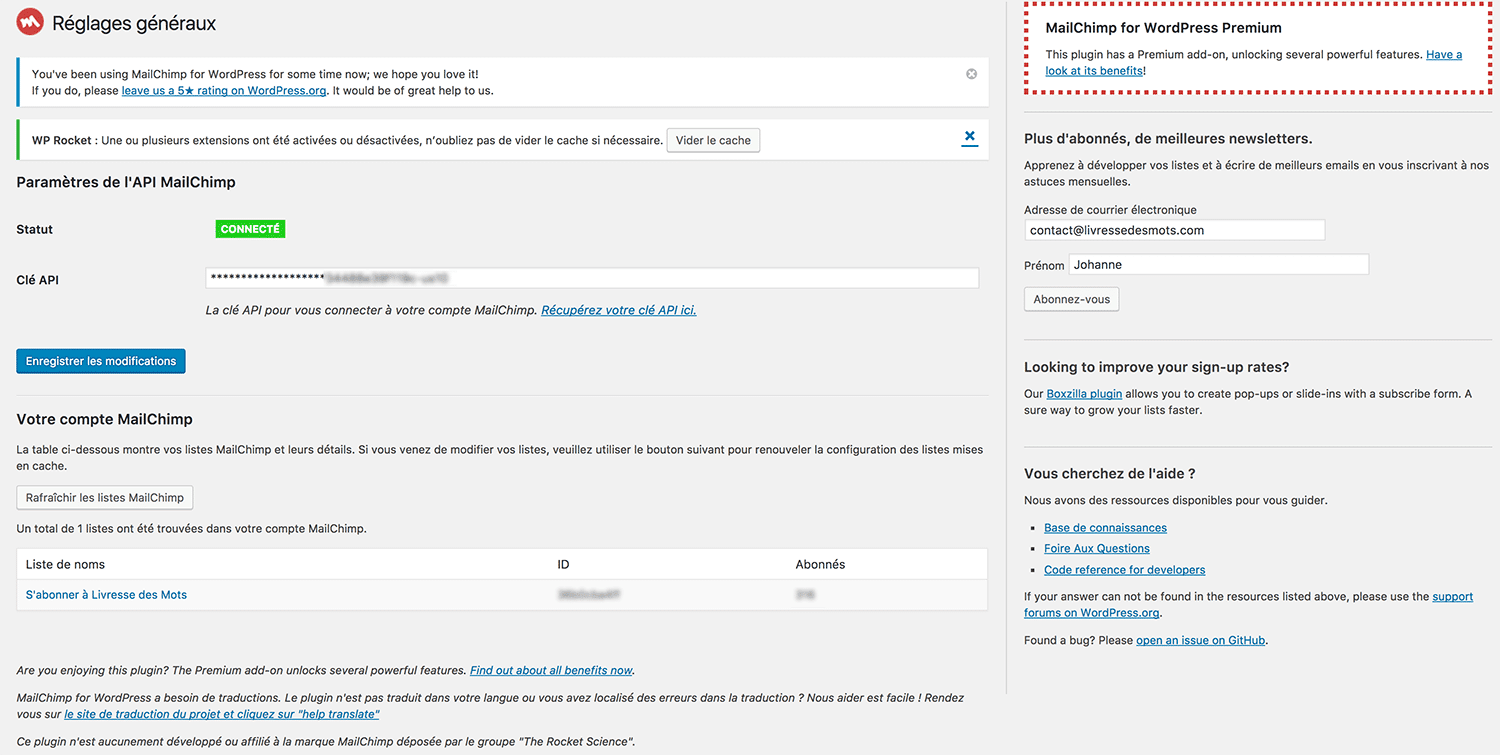The width and height of the screenshot is (1500, 755).
Task: Follow support forums on WordPress.org link
Action: tap(1091, 613)
